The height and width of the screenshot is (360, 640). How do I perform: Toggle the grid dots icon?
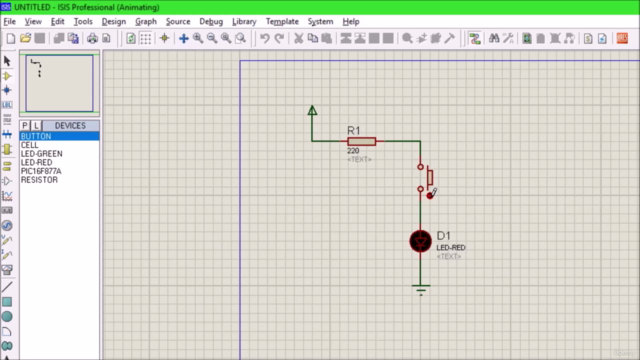point(145,38)
